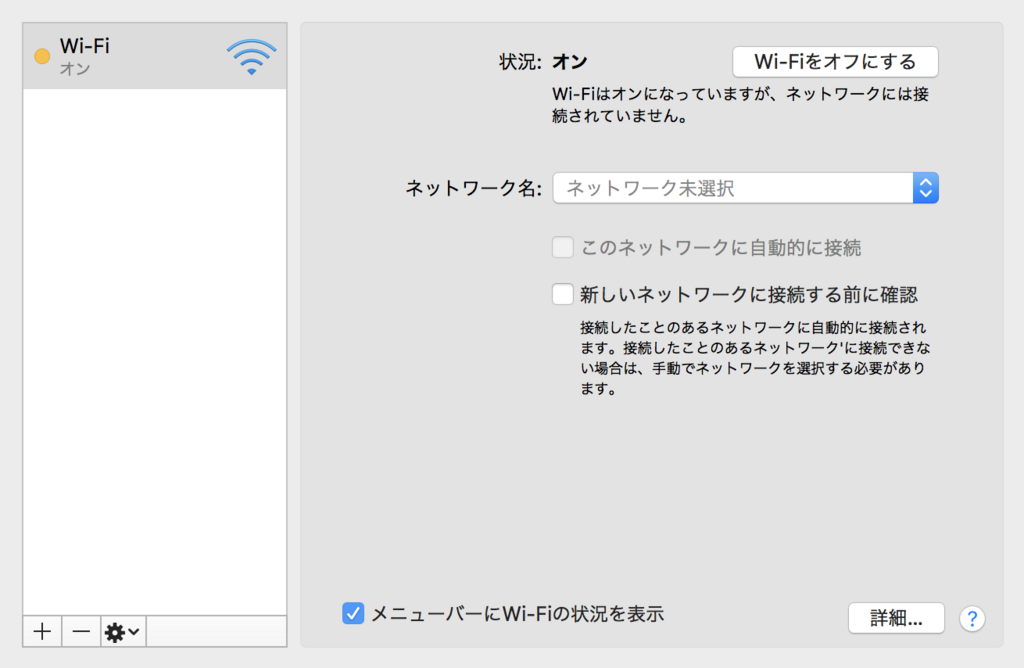Viewport: 1024px width, 668px height.
Task: Click the Wi-Fi signal icon in sidebar
Action: pos(251,57)
